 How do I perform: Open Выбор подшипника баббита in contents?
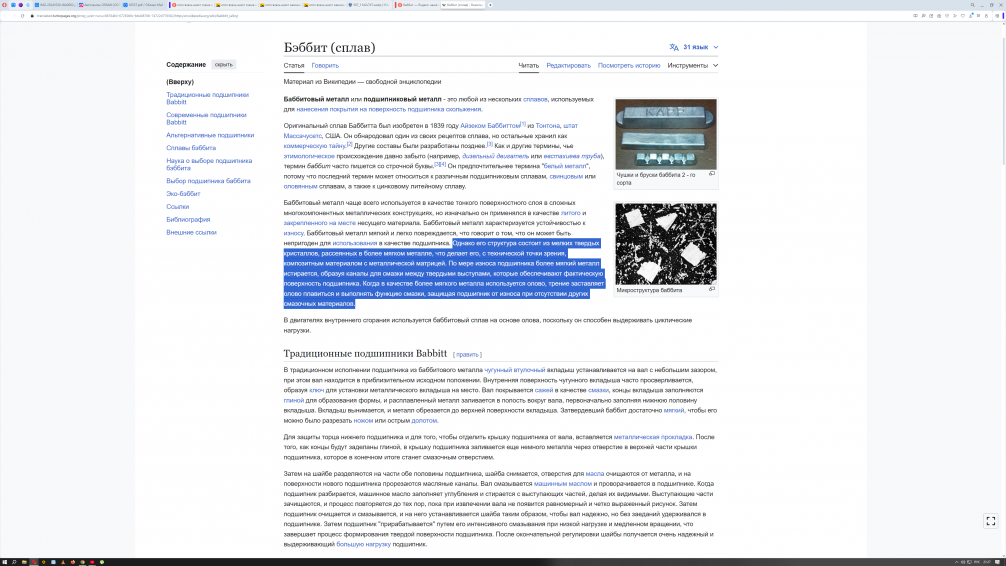208,181
